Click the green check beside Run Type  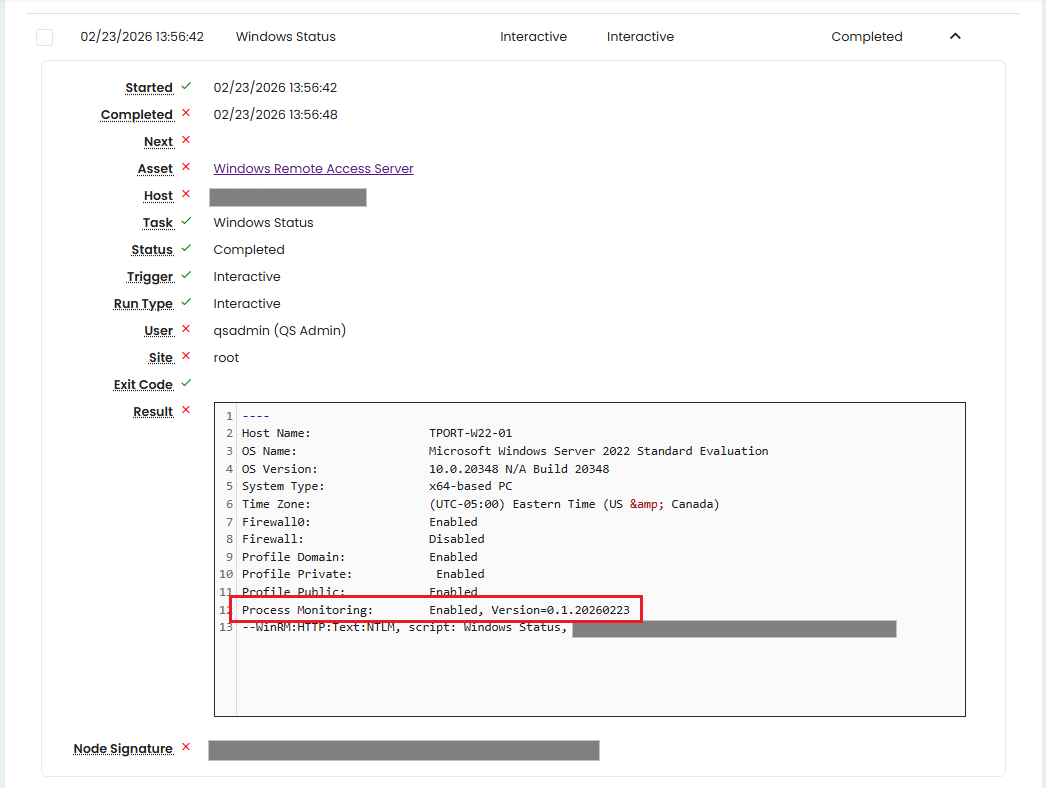click(186, 303)
